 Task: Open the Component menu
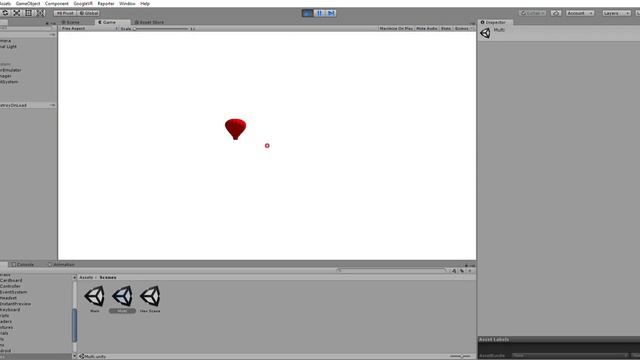pyautogui.click(x=56, y=3)
